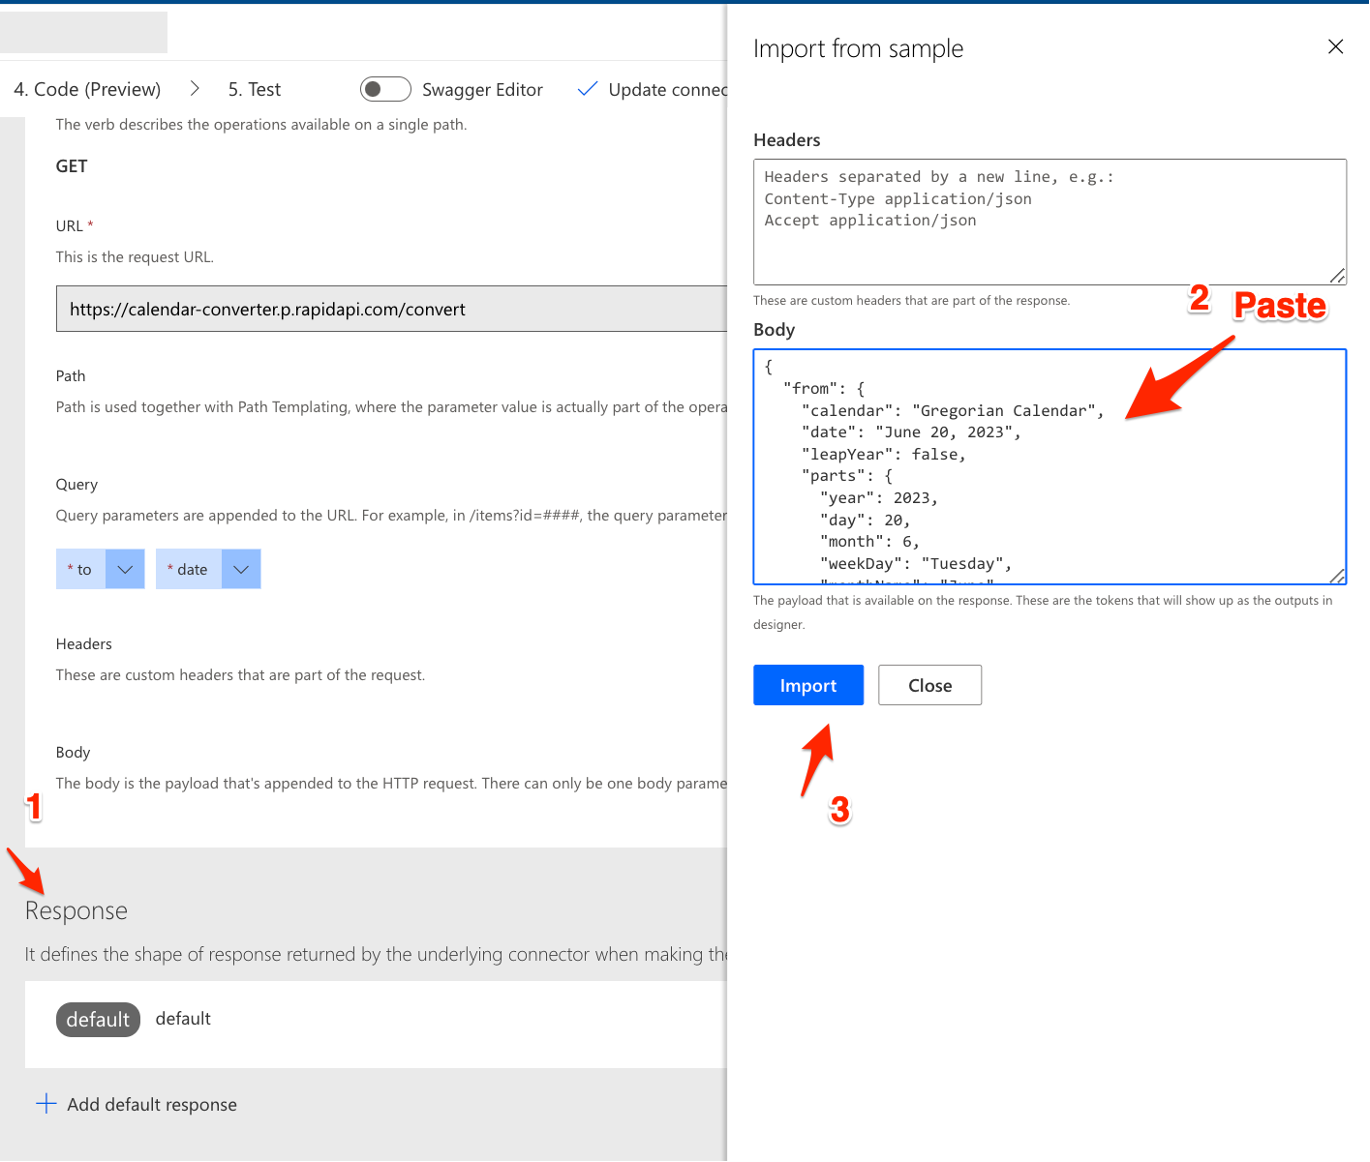Close the Import from sample panel with the X
1370x1162 pixels.
click(x=1336, y=46)
